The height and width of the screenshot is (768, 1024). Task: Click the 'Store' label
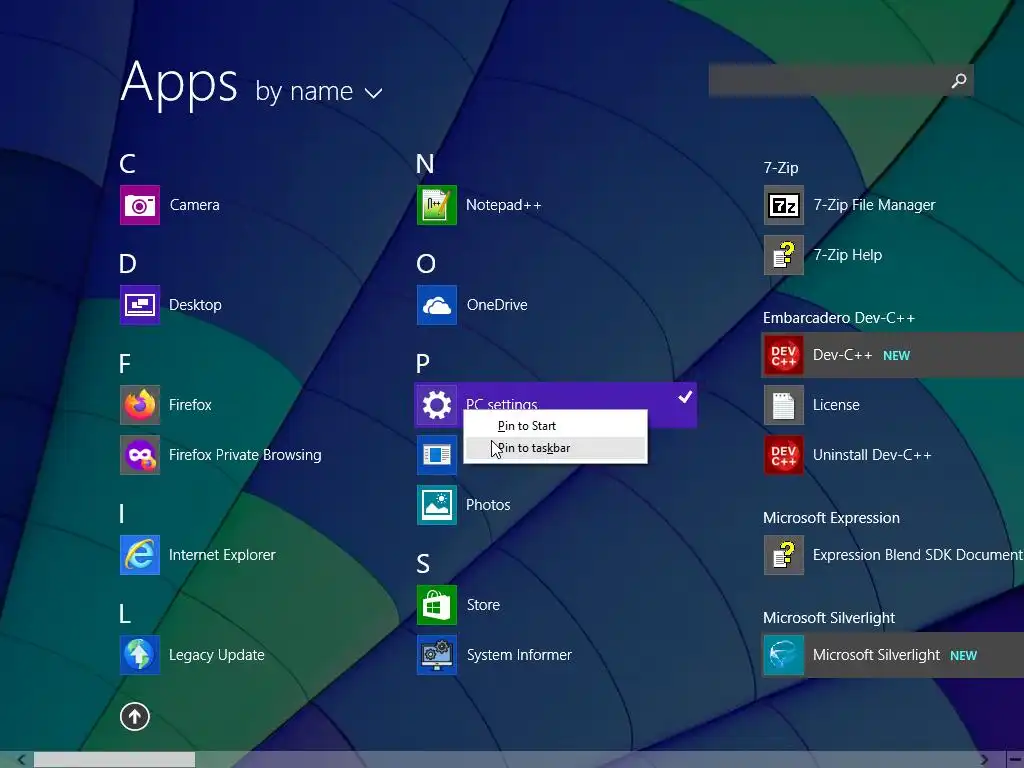[483, 605]
